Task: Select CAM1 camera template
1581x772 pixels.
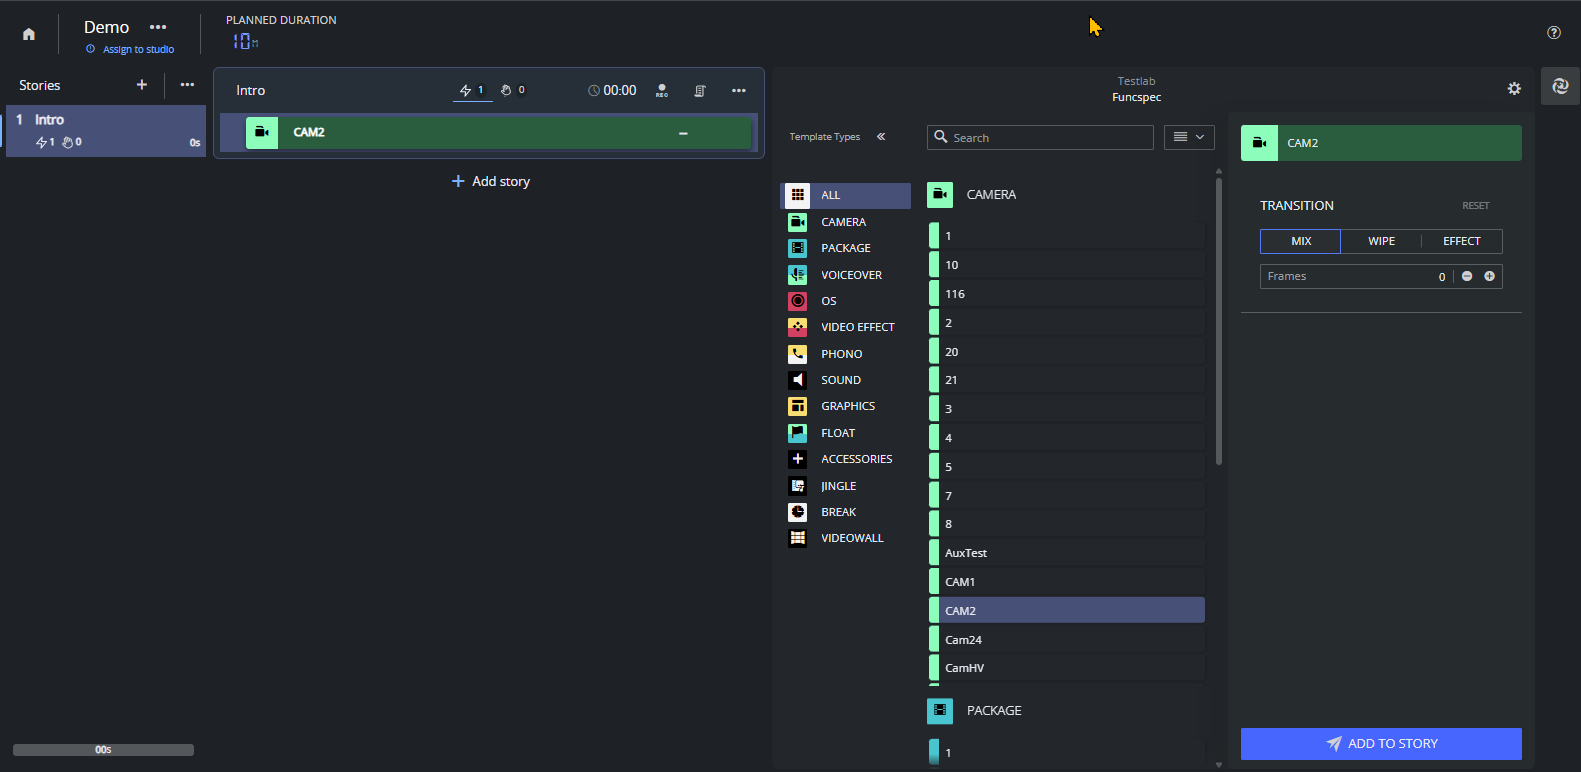Action: pos(1066,582)
